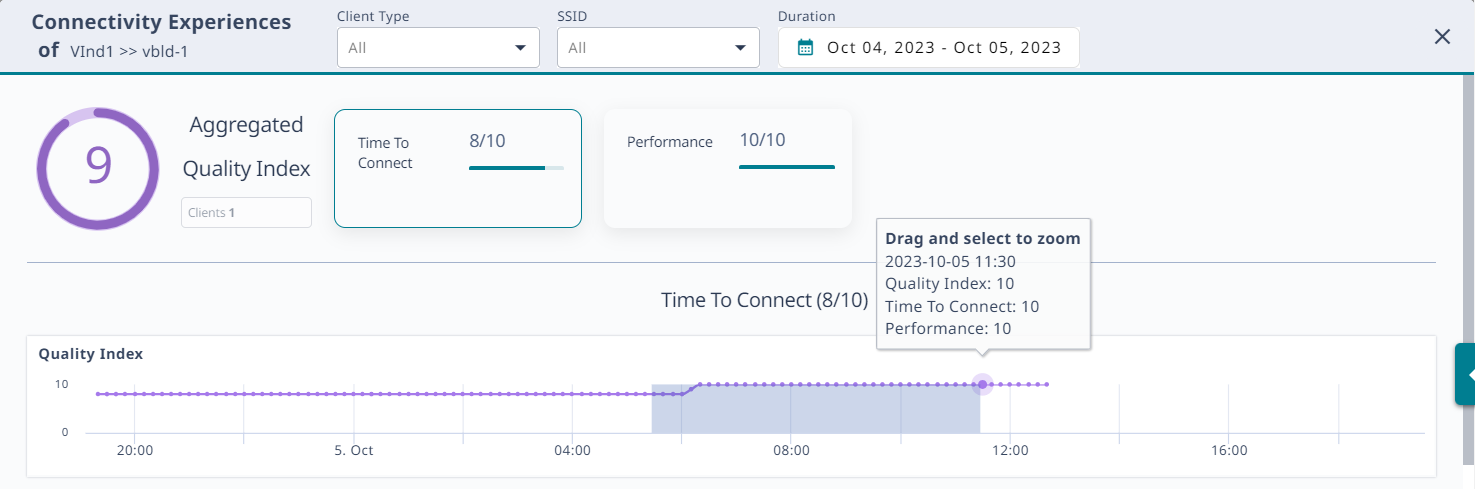Click the 'Time To Connect (8/10)' chart heading
The height and width of the screenshot is (489, 1475).
pyautogui.click(x=764, y=300)
